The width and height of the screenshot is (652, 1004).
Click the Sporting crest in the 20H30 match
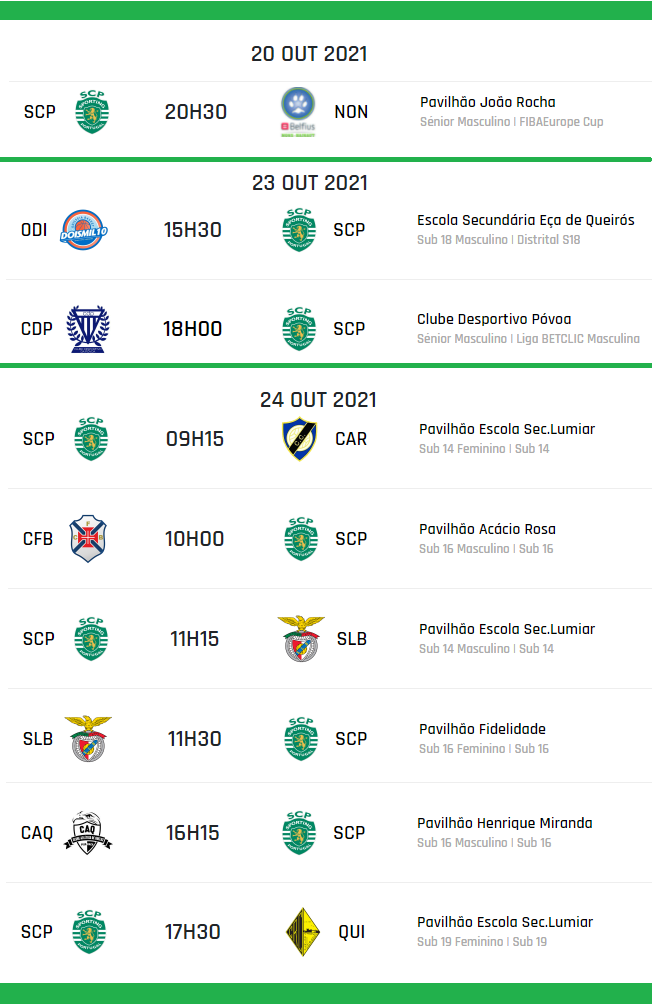point(92,111)
